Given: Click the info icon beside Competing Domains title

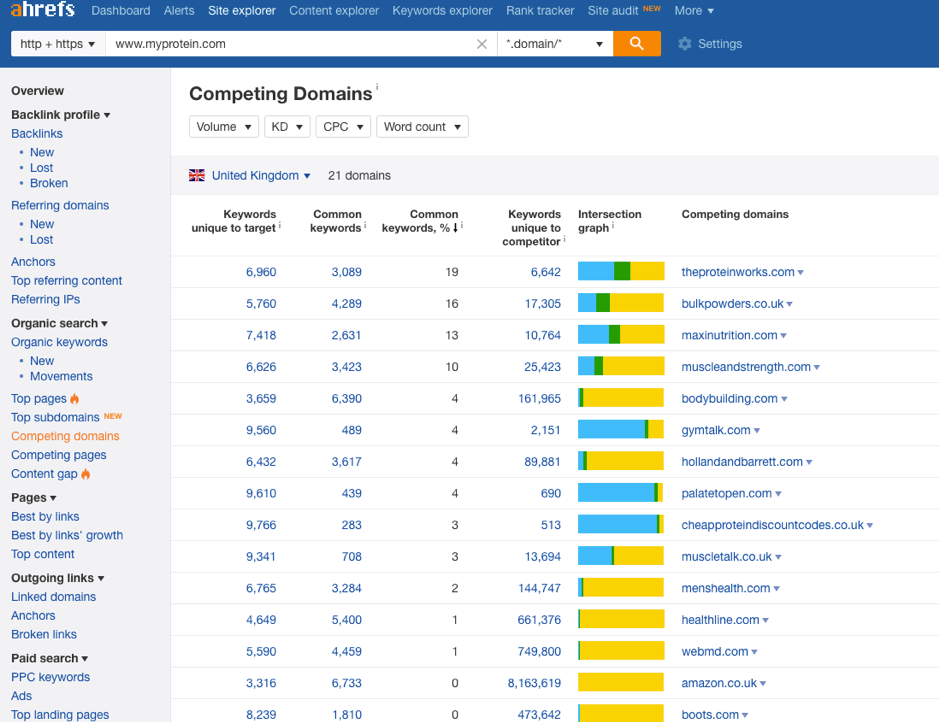Looking at the screenshot, I should 377,87.
